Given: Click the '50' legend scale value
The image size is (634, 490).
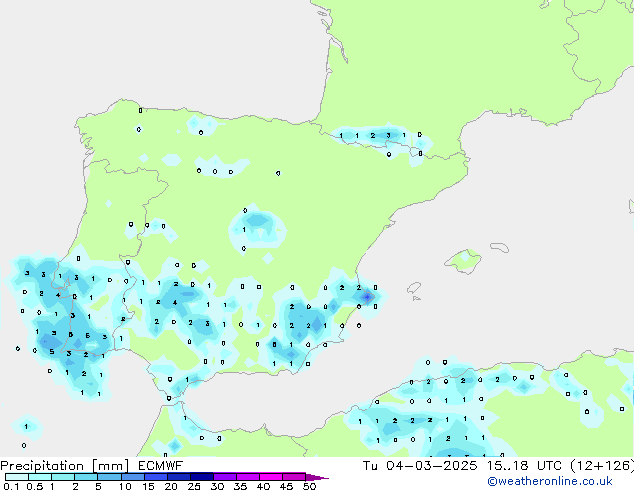Looking at the screenshot, I should pos(309,486).
